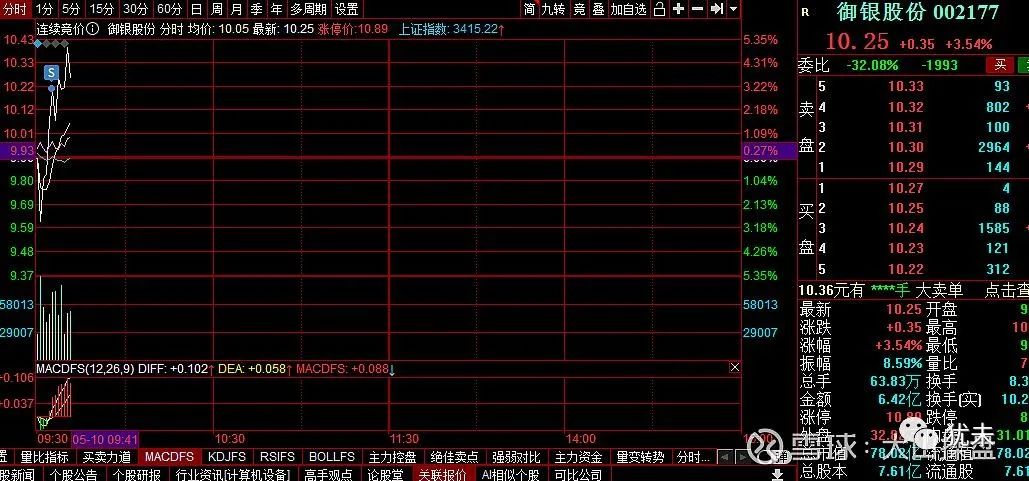Select the 买卖力道 indicator tab

(x=106, y=457)
